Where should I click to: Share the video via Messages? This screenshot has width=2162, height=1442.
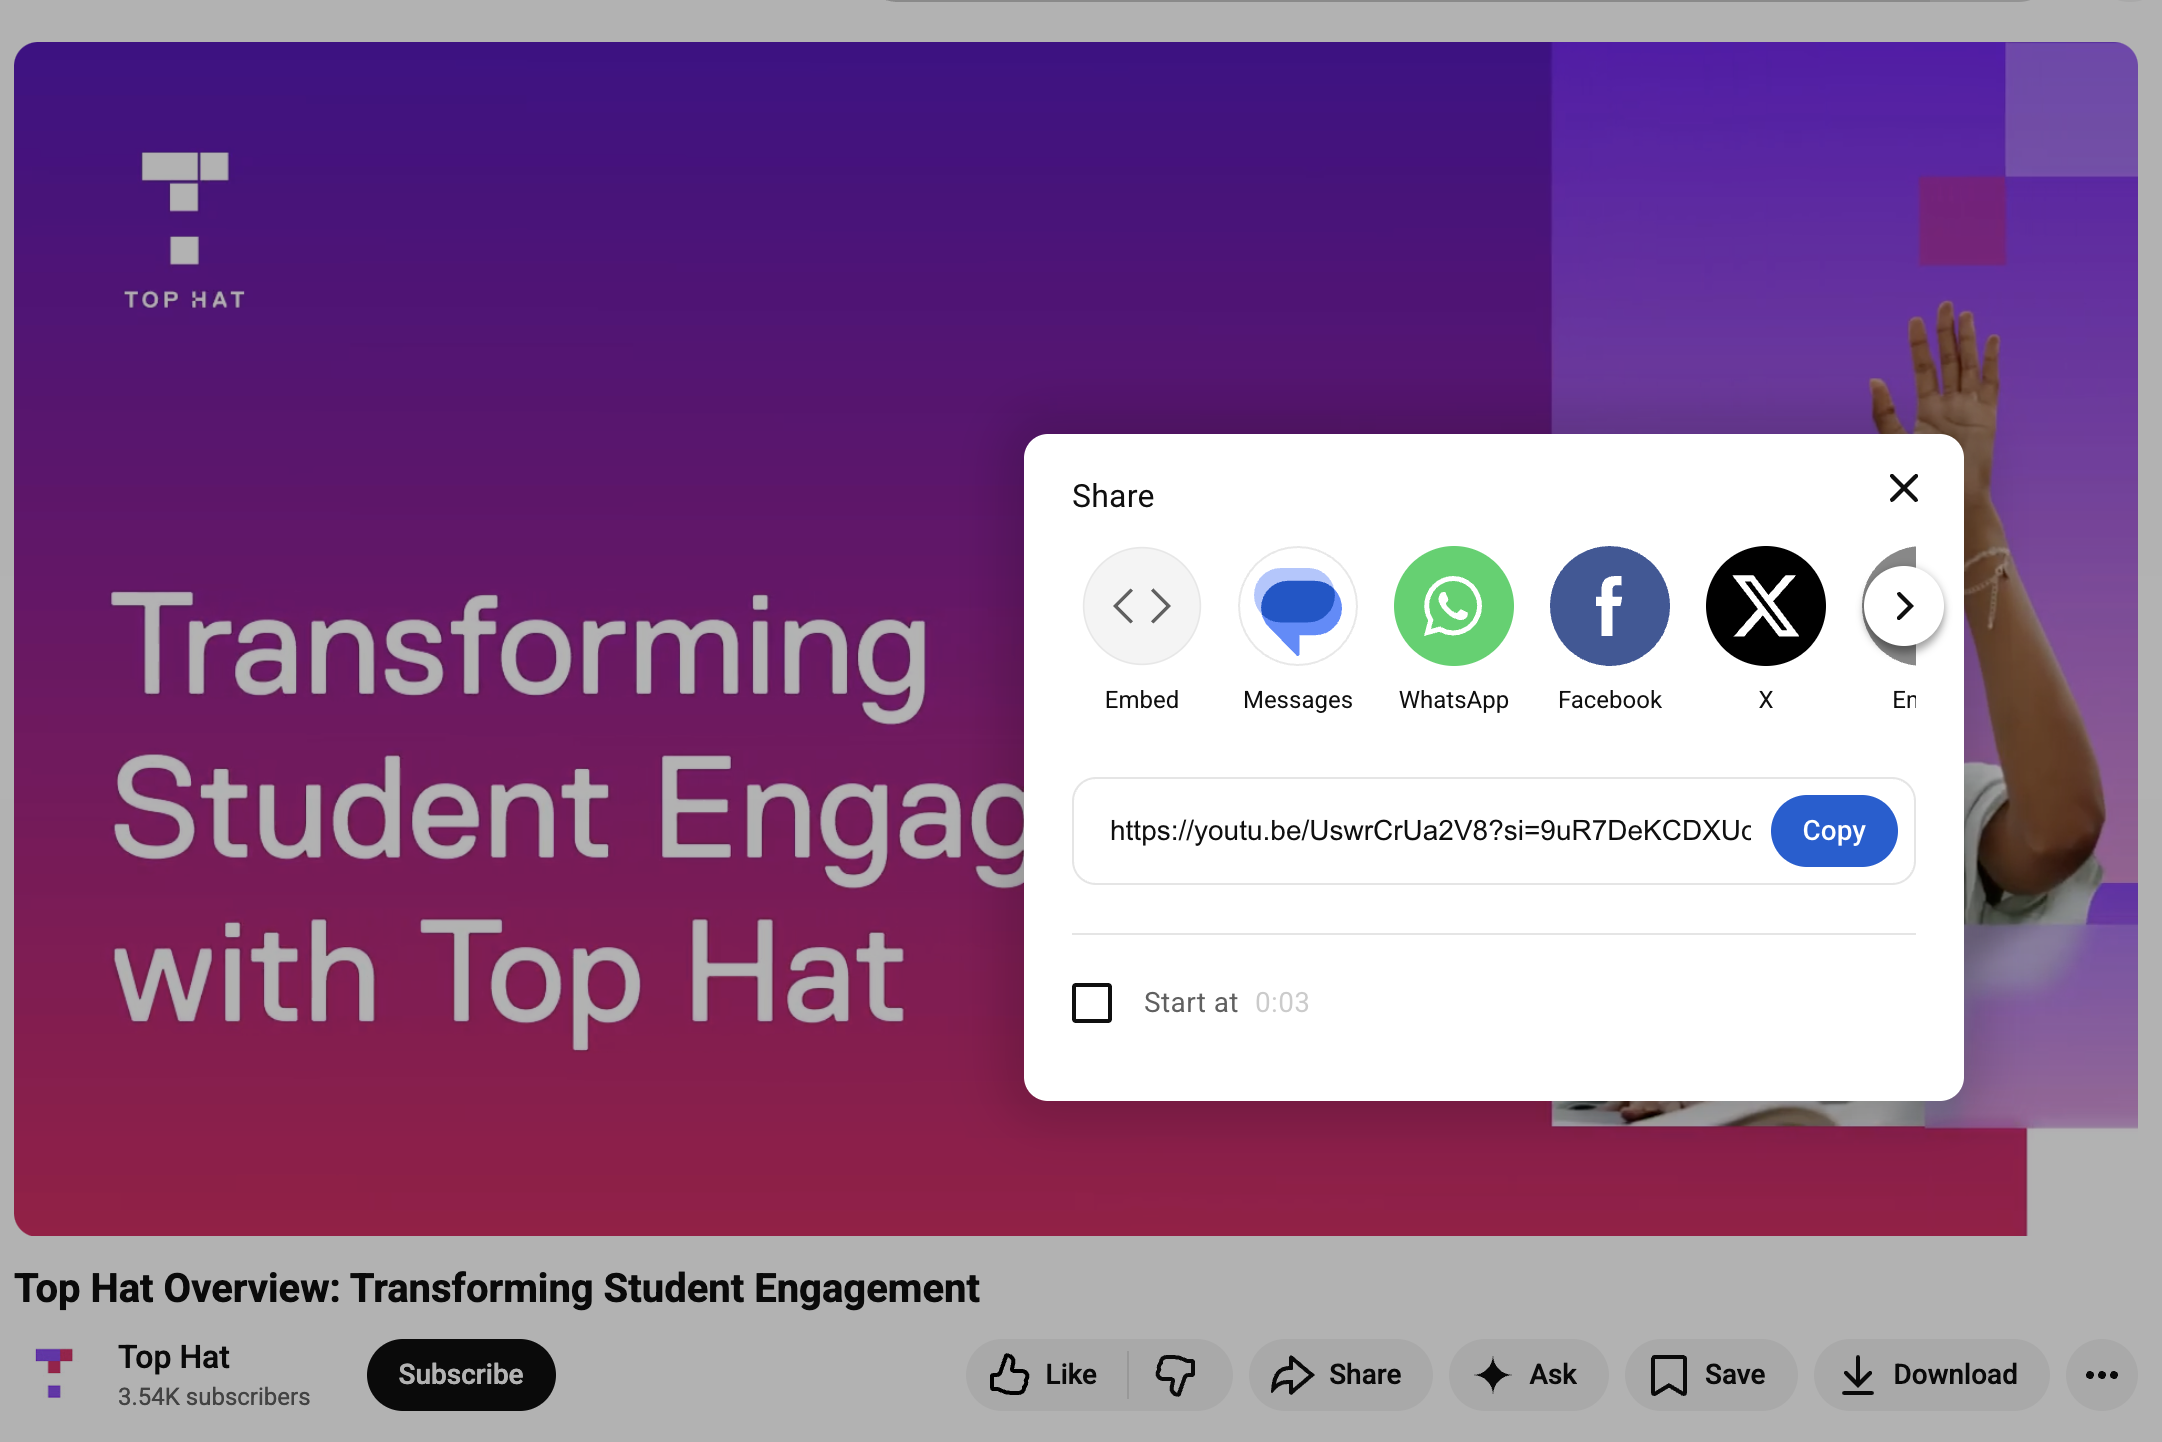1297,606
